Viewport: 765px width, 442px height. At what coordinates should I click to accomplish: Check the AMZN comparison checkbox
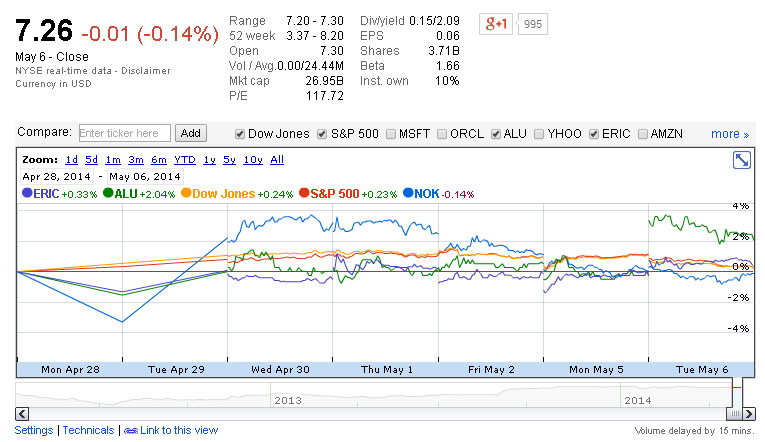click(643, 134)
